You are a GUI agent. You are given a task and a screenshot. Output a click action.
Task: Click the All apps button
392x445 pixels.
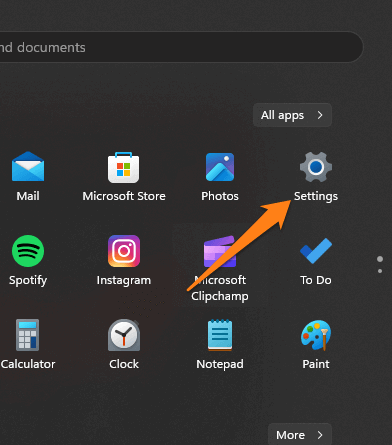pos(292,115)
